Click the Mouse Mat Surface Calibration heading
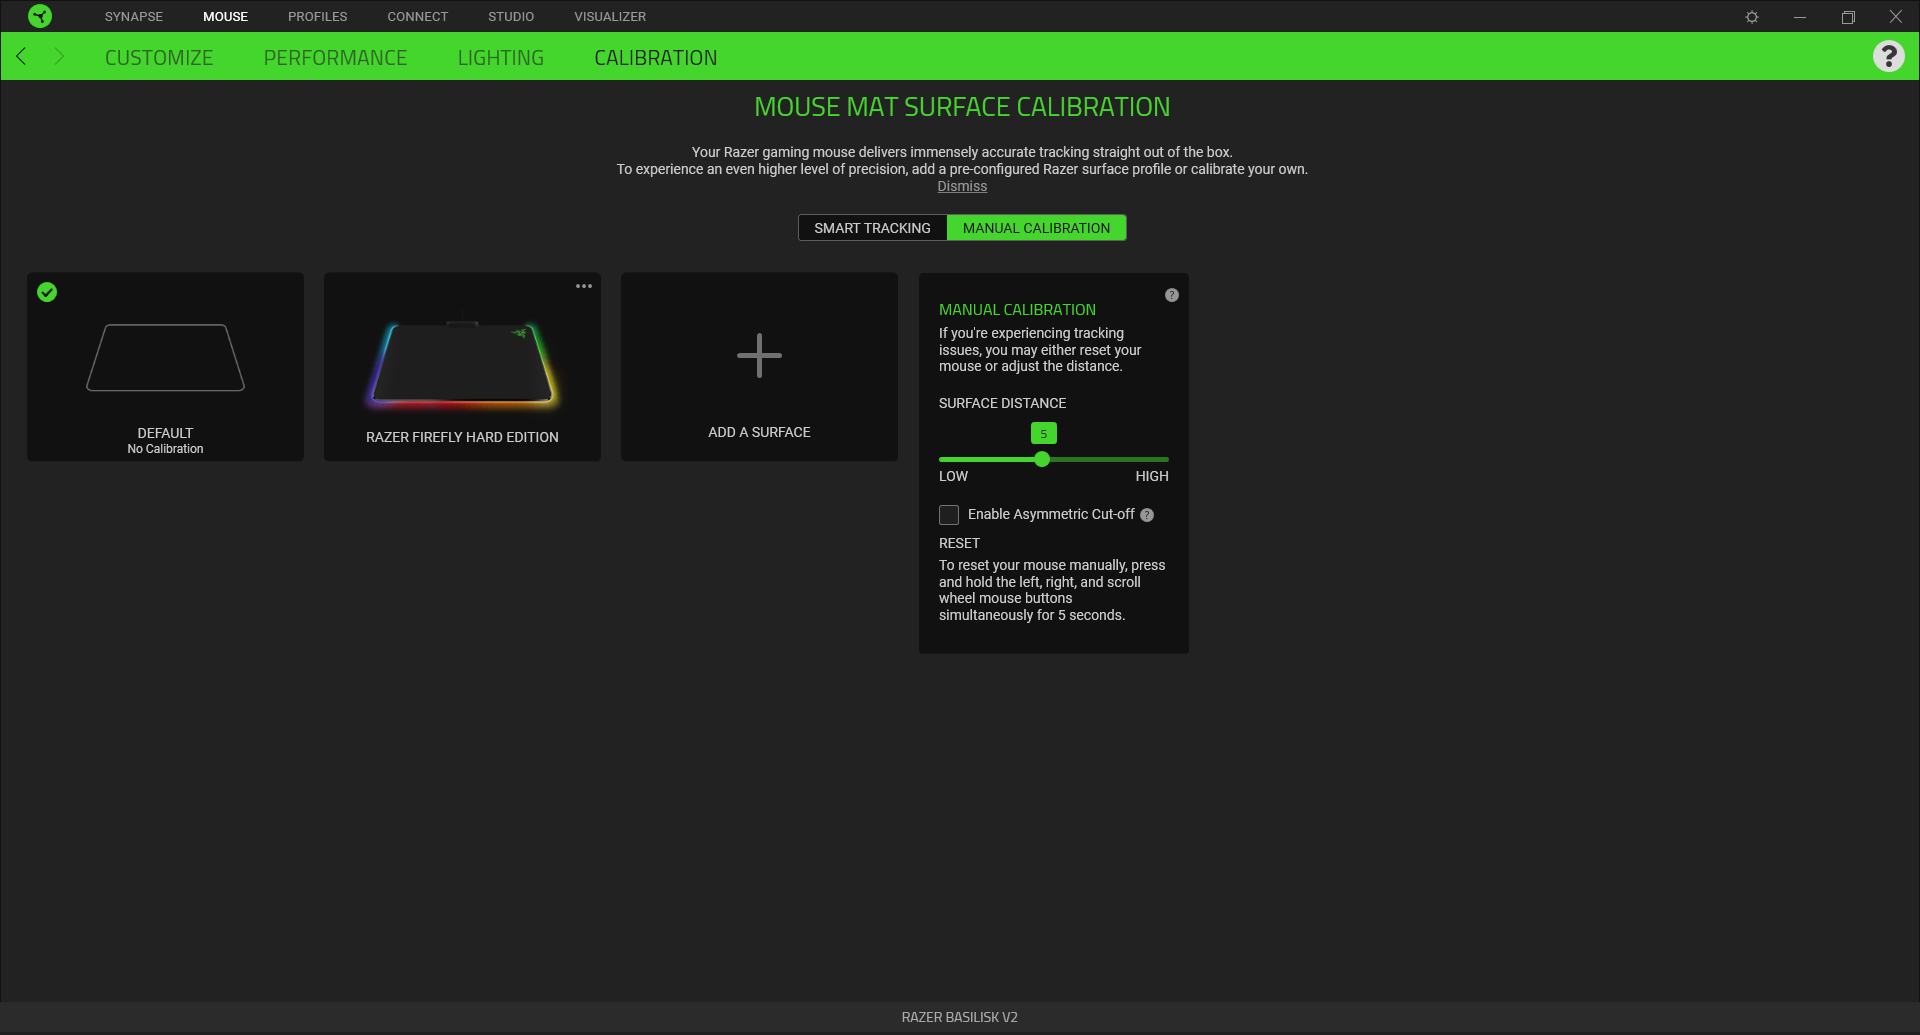 [x=962, y=107]
